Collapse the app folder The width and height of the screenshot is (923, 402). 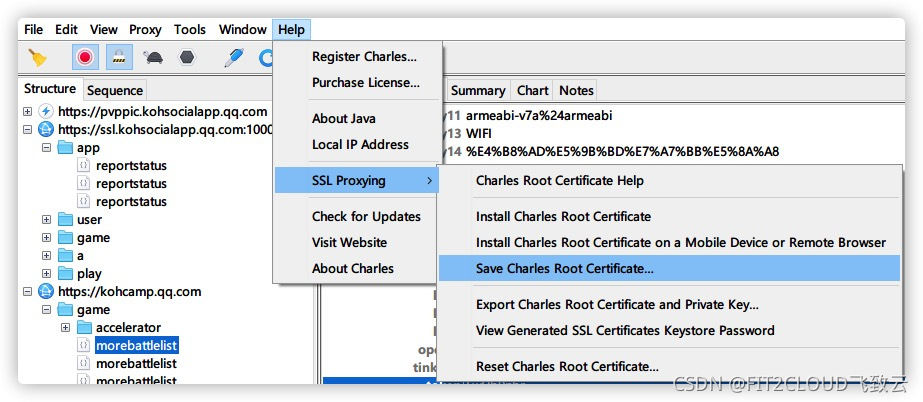click(x=47, y=148)
